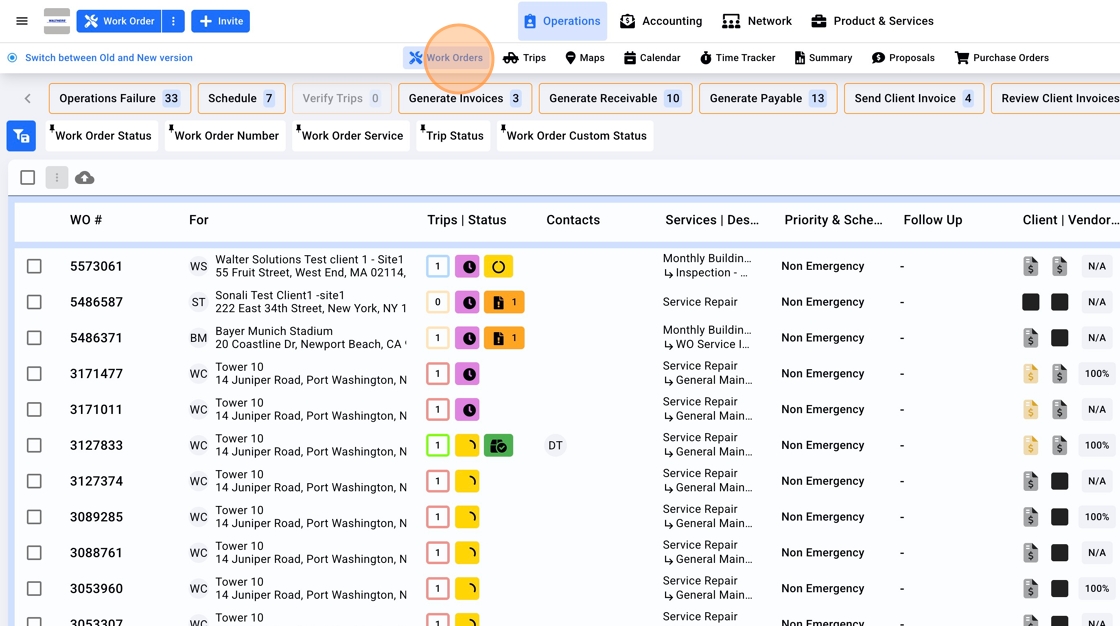Open the Product & Services tab
The width and height of the screenshot is (1120, 626).
click(x=872, y=21)
